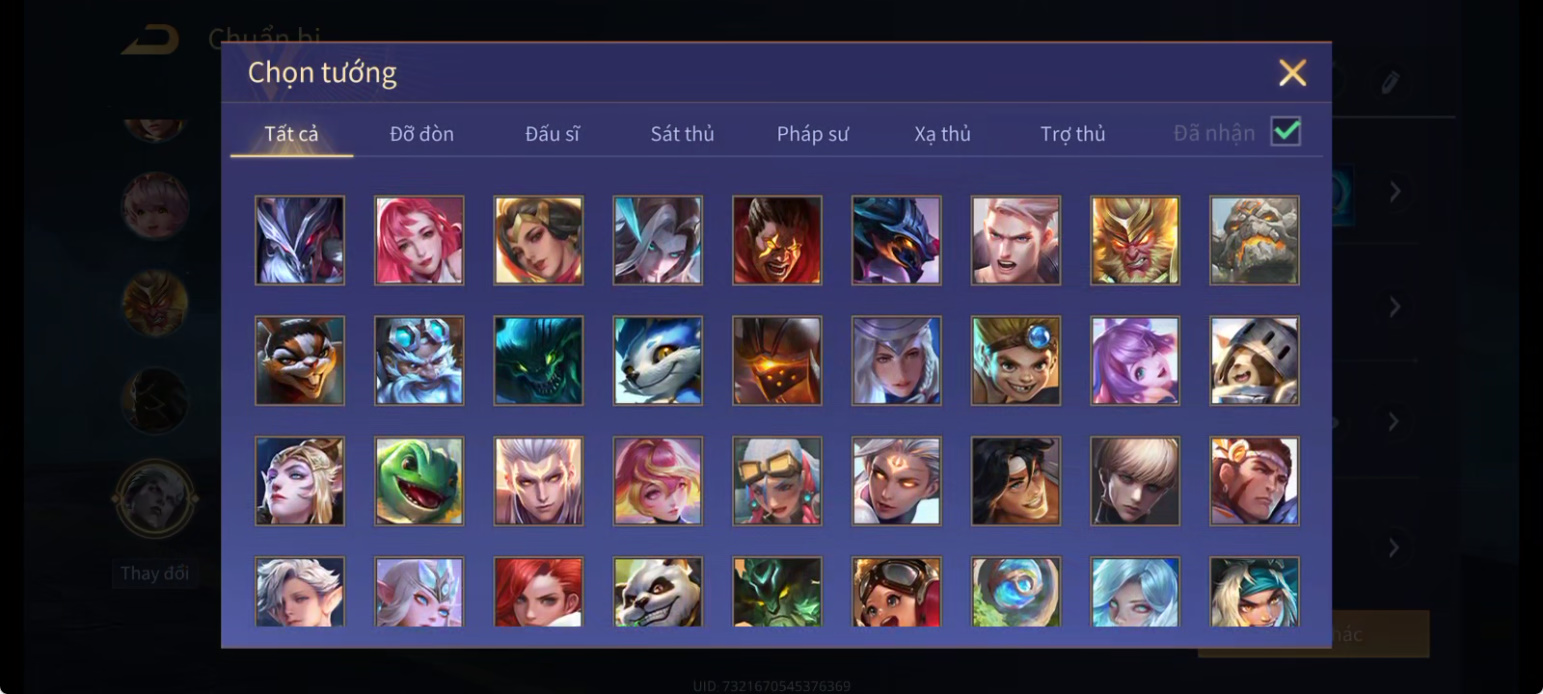Viewport: 1543px width, 694px height.
Task: Click the Thay đổi button
Action: pyautogui.click(x=155, y=574)
